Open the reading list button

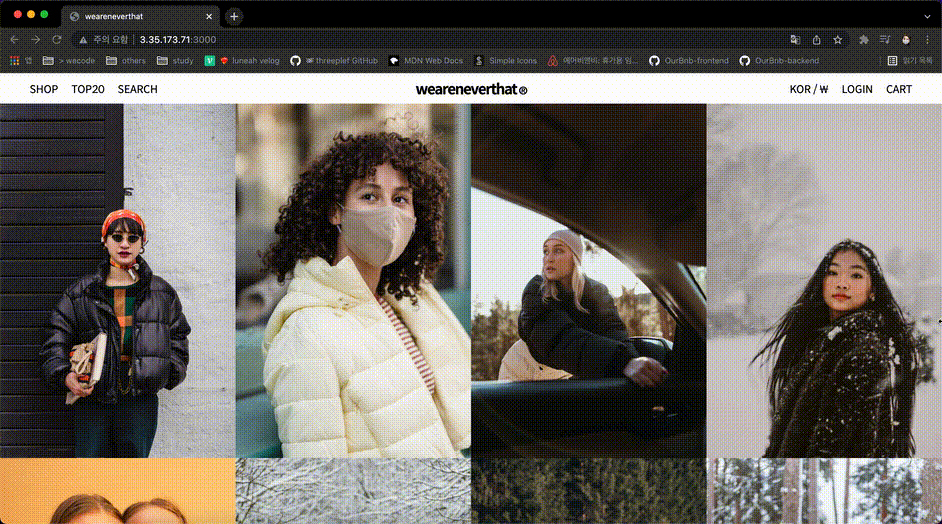click(x=910, y=61)
